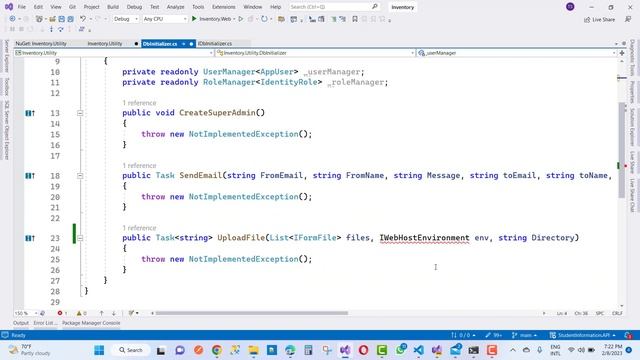Open the Package Manager Console tab
Image resolution: width=640 pixels, height=360 pixels.
click(91, 323)
